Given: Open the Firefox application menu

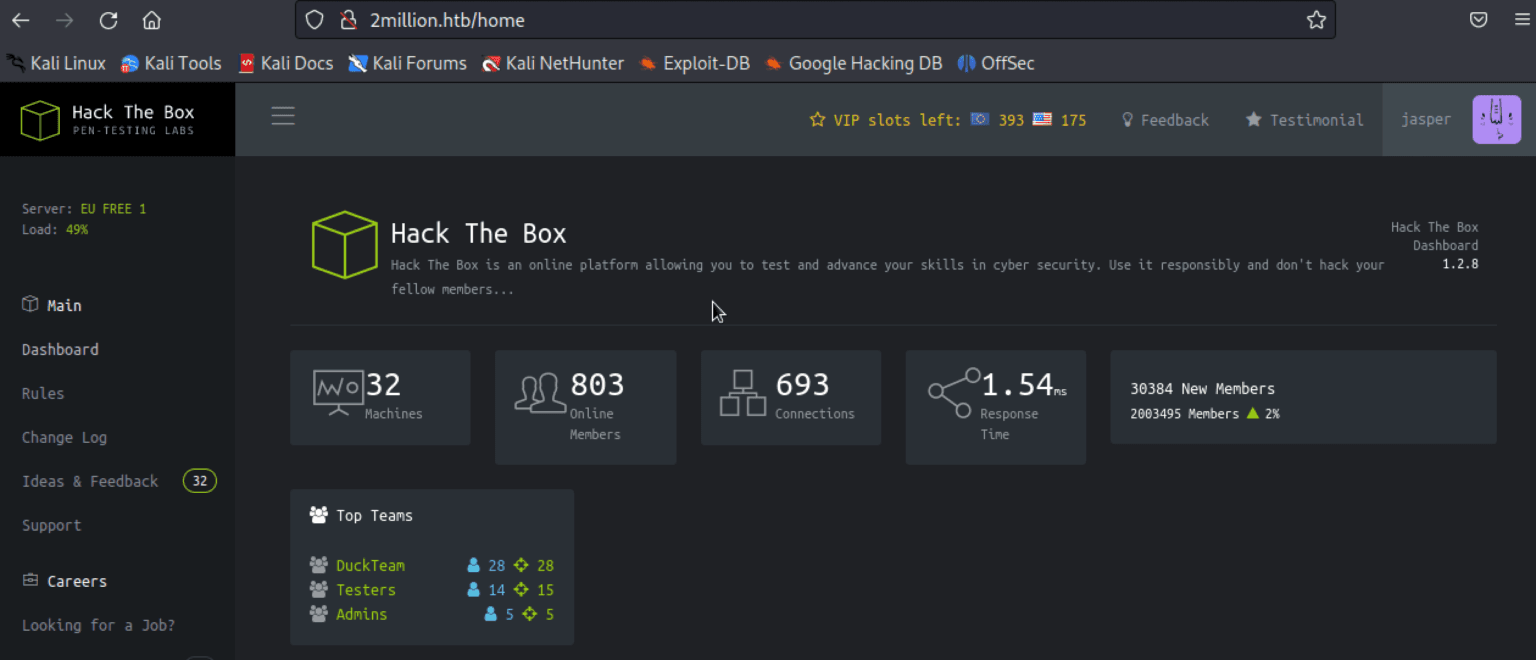Looking at the screenshot, I should click(1523, 20).
